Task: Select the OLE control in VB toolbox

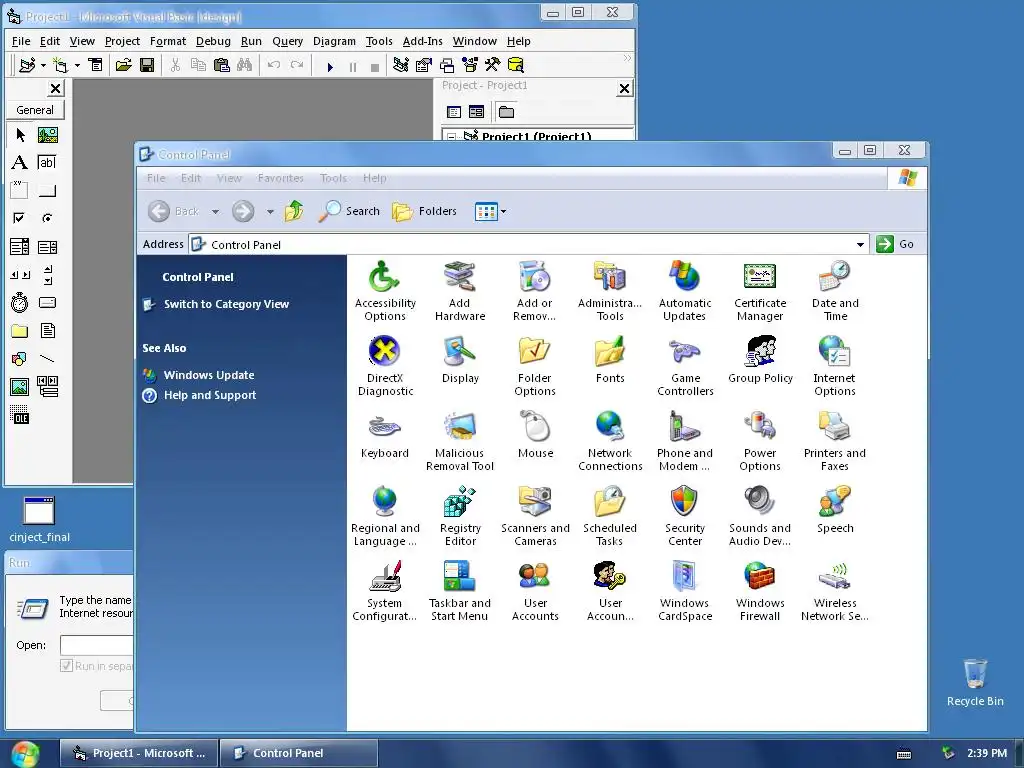Action: [x=20, y=416]
